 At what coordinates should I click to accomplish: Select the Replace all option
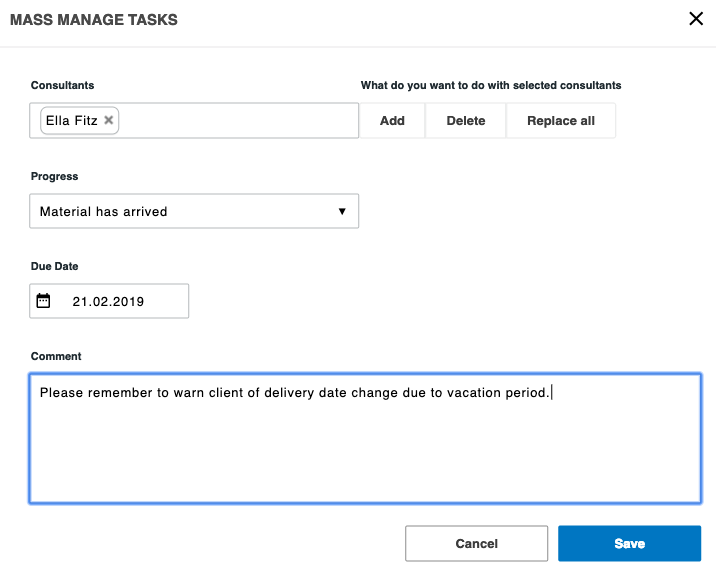click(560, 121)
